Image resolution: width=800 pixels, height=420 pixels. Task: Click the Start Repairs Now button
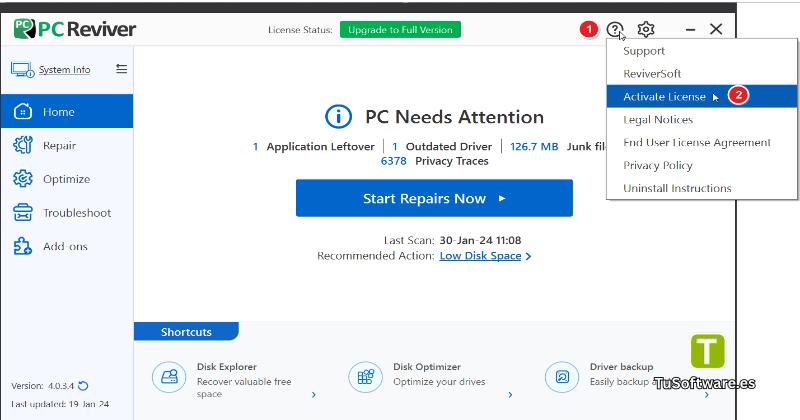tap(434, 198)
